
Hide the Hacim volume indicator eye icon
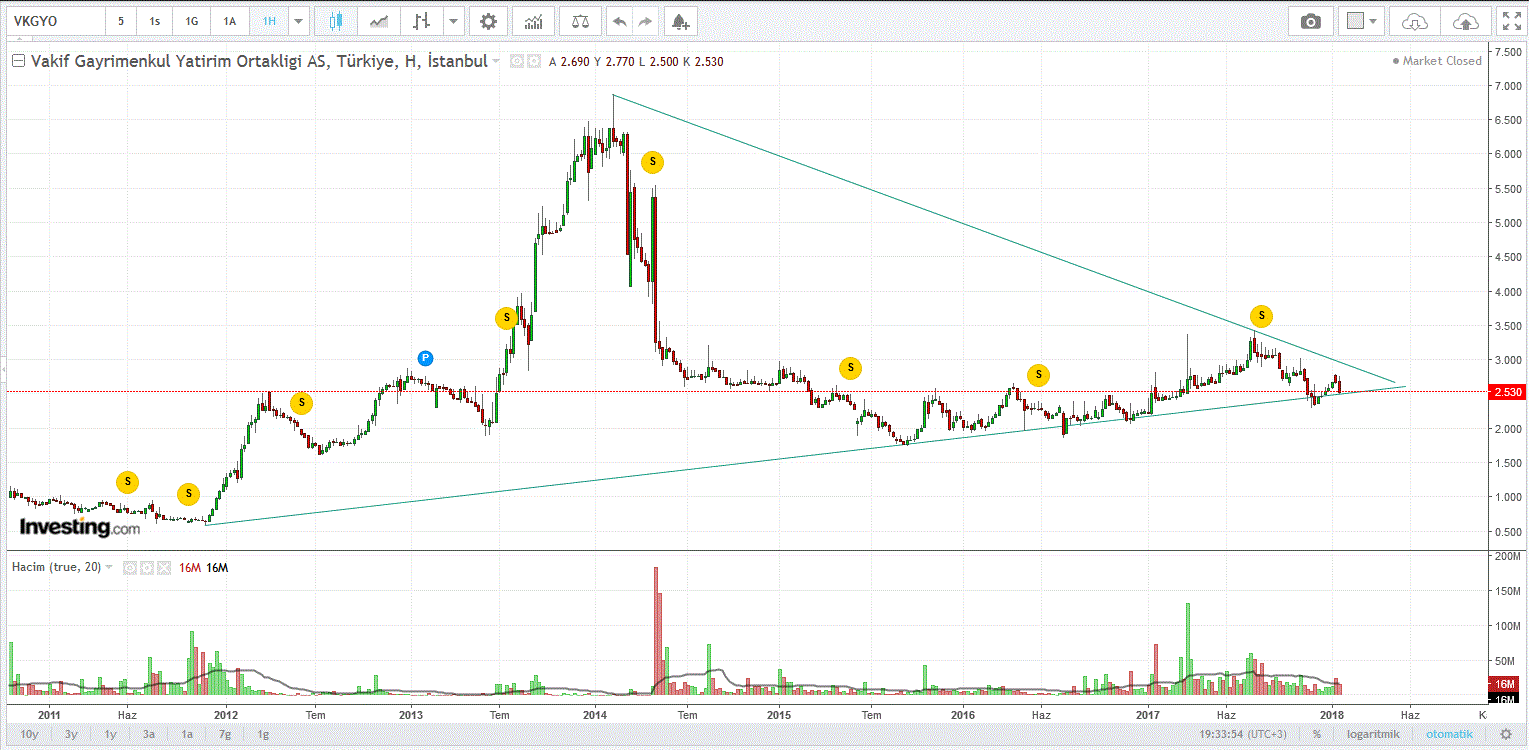[129, 567]
